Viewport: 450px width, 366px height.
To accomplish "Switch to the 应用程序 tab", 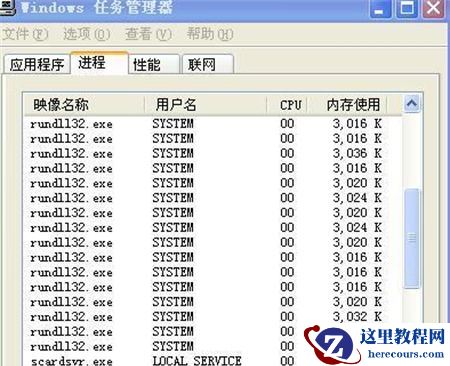I will (37, 64).
